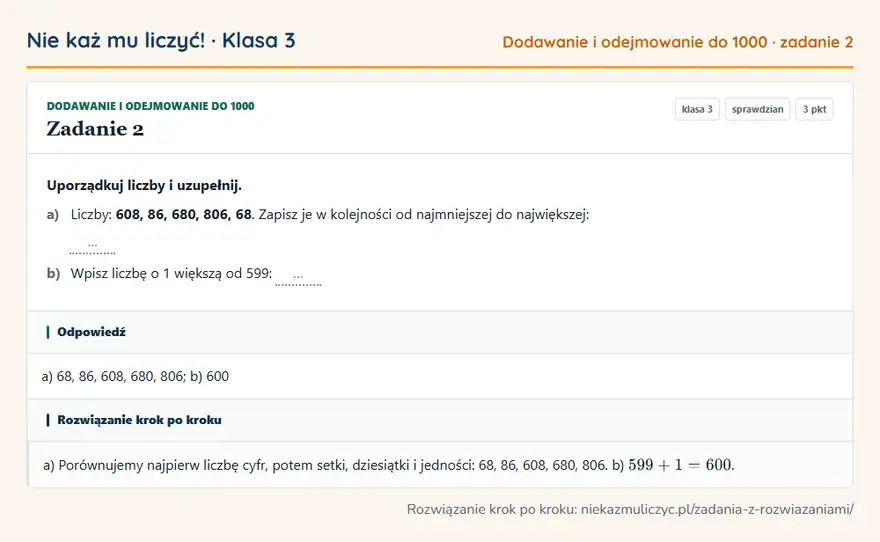Click the 'Zadanie 2' heading
The image size is (880, 542).
coord(95,129)
